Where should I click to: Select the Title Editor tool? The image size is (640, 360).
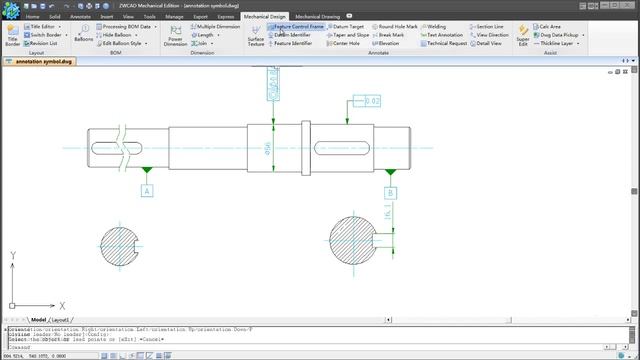coord(39,27)
